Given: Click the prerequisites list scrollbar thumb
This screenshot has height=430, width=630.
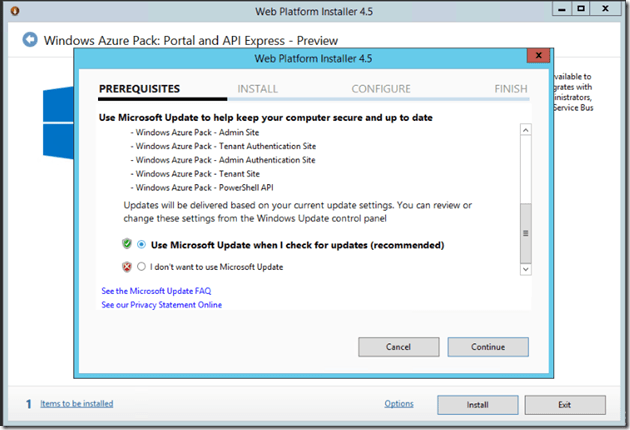Looking at the screenshot, I should point(525,231).
